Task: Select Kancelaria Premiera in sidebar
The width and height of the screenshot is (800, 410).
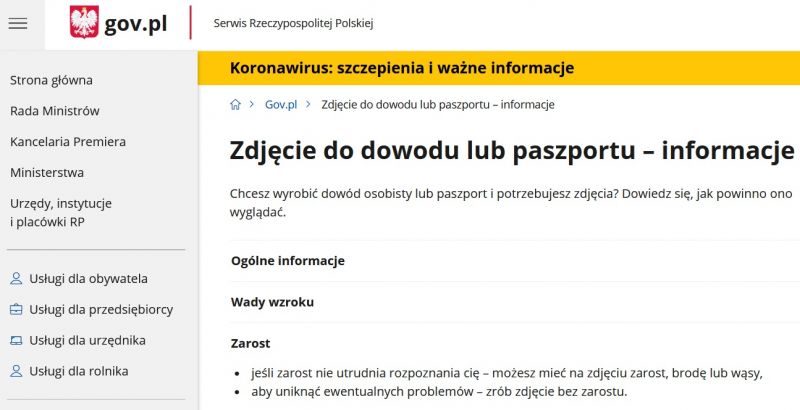Action: coord(68,142)
